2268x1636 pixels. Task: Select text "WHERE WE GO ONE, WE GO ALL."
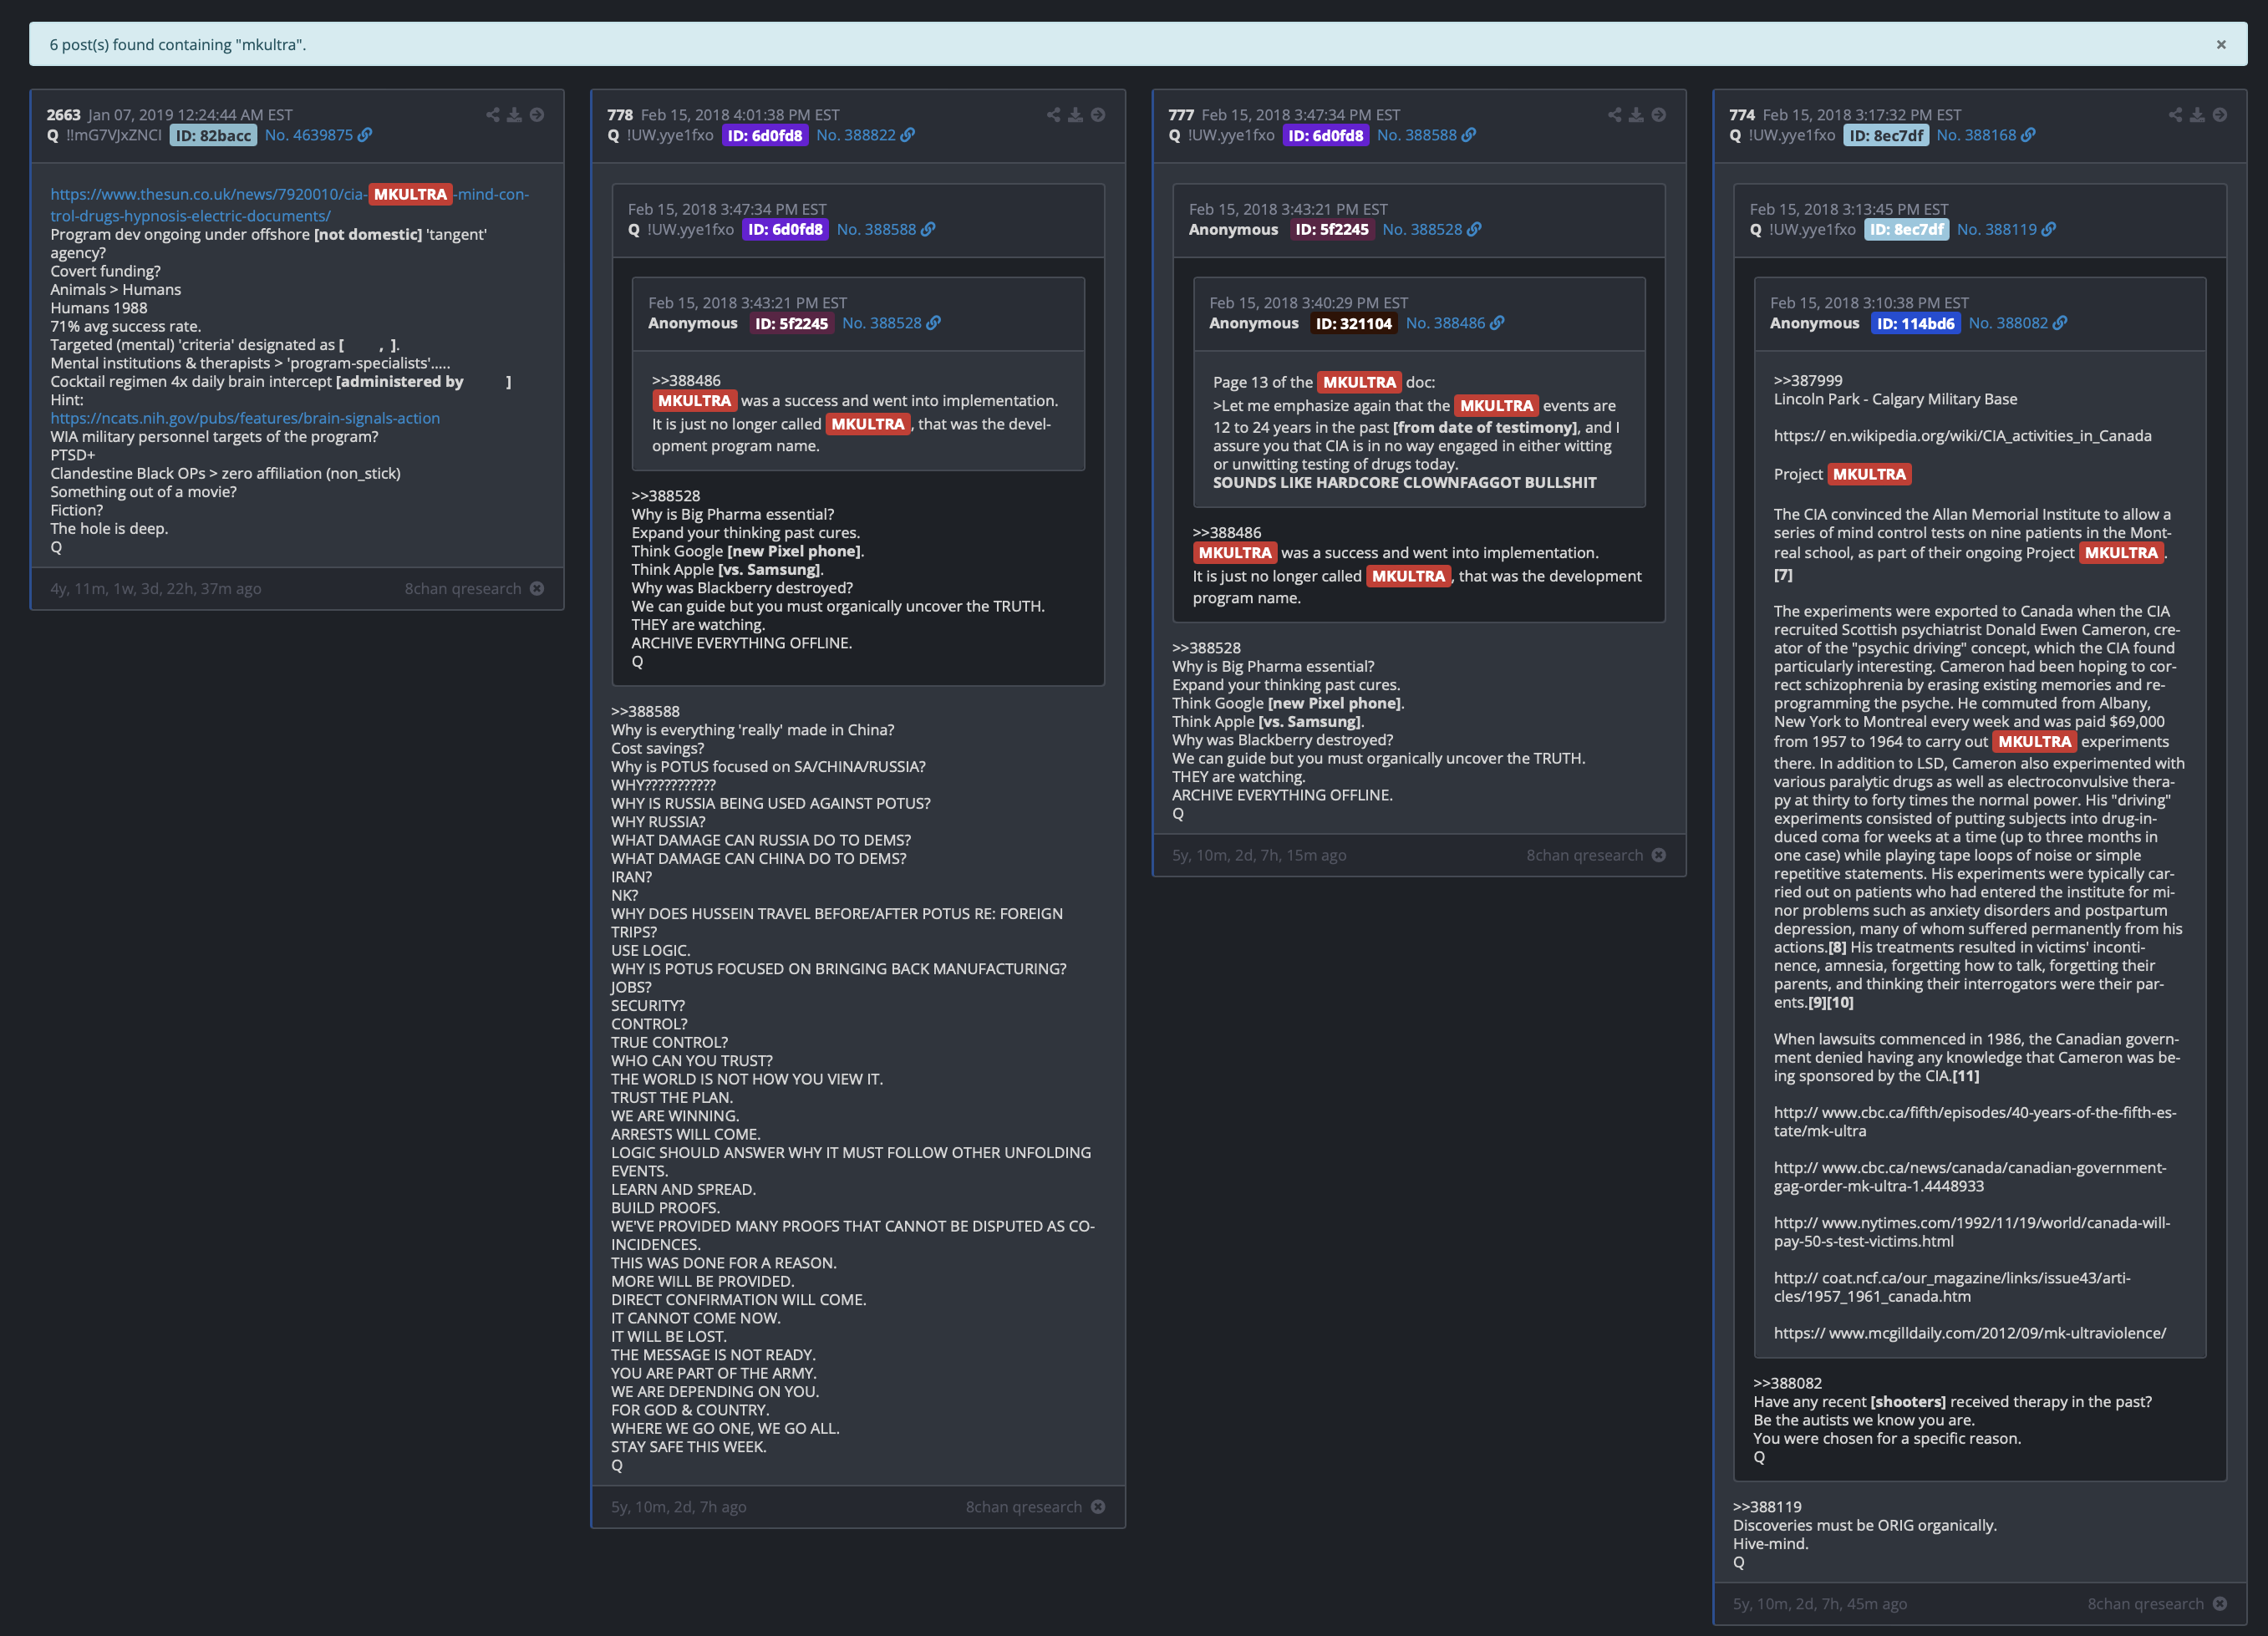click(725, 1428)
